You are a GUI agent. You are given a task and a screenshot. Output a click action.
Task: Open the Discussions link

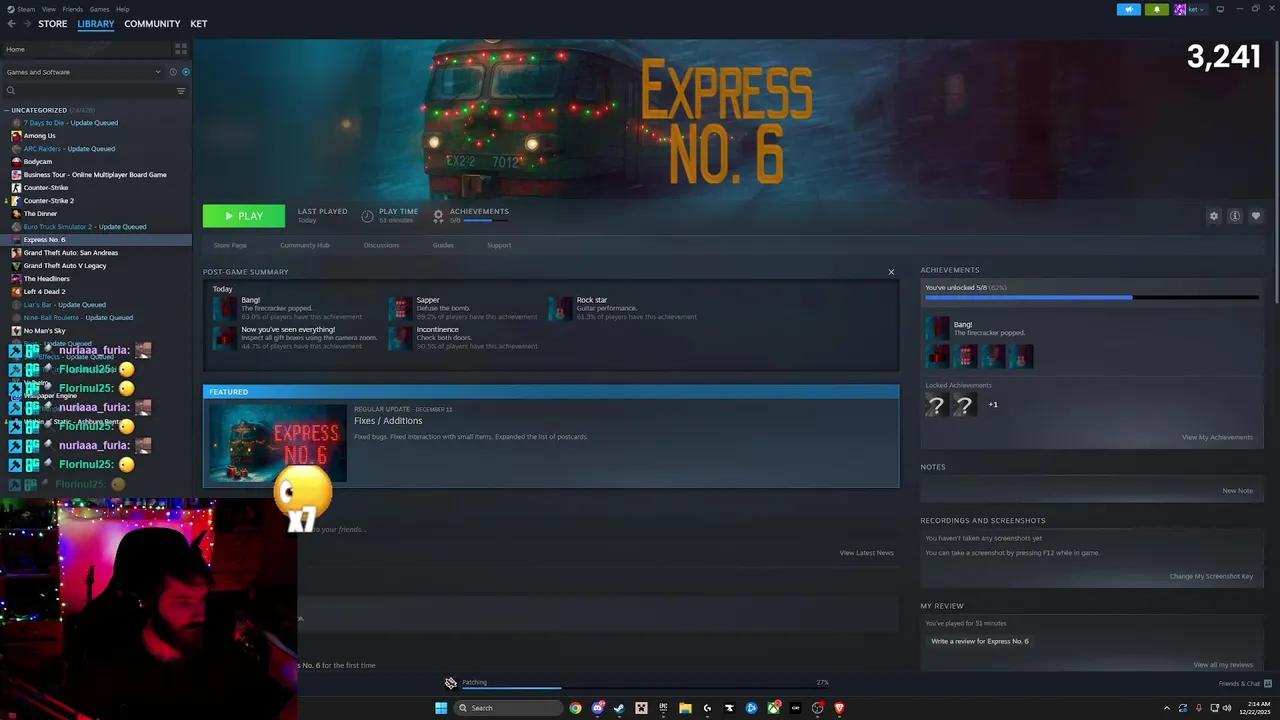[x=381, y=245]
